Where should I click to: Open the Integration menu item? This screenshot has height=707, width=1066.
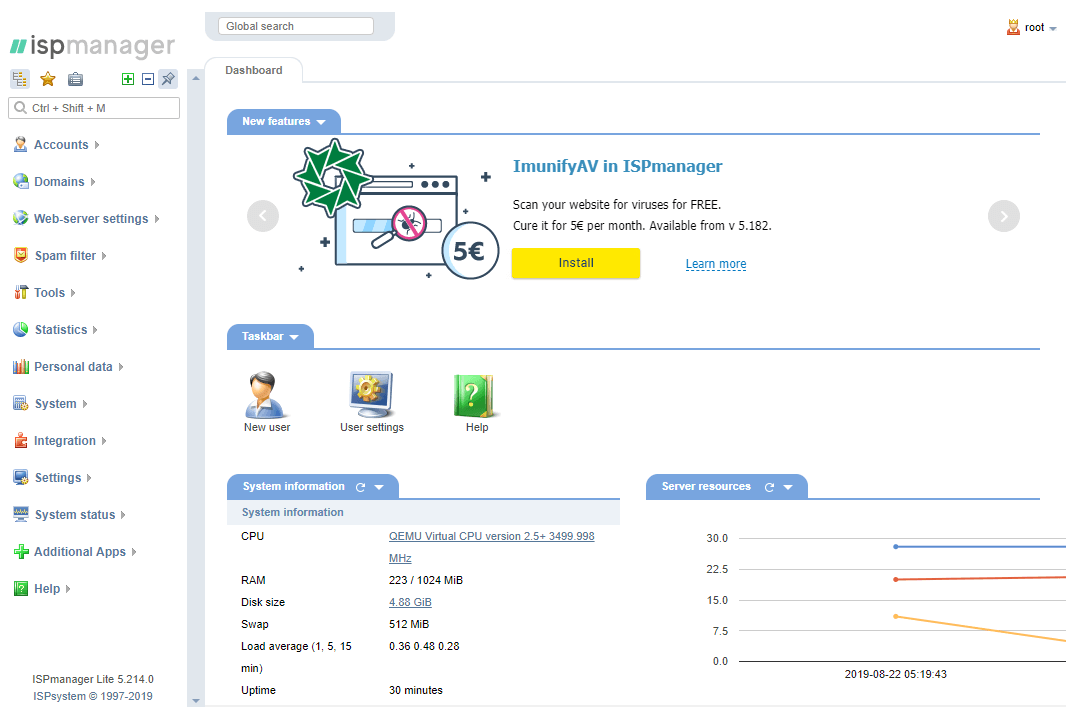point(65,441)
